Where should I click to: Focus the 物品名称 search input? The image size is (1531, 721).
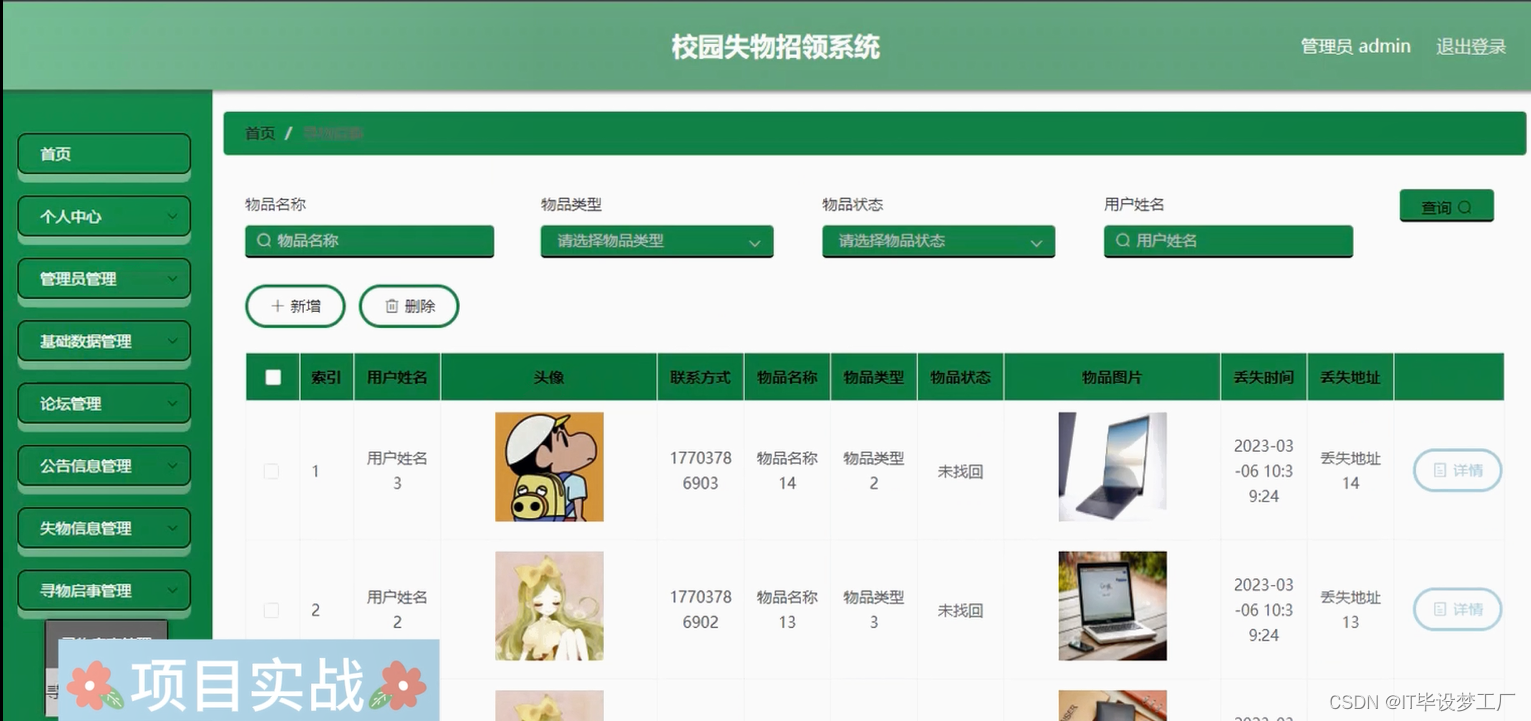tap(369, 241)
